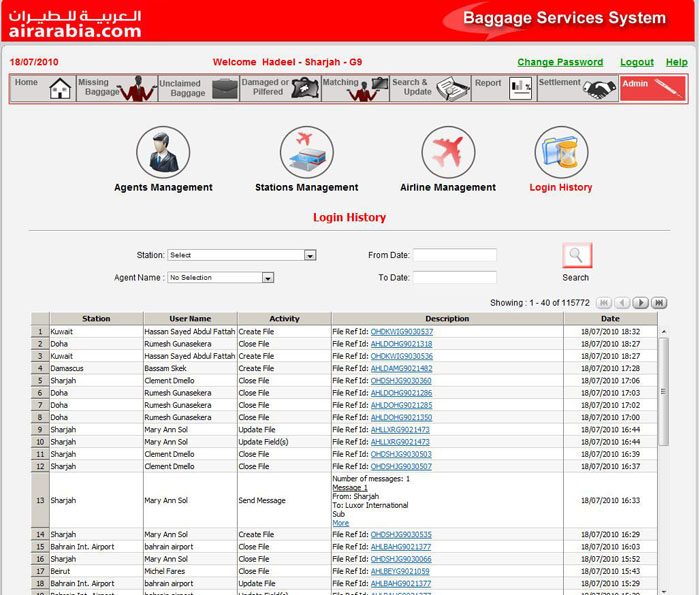The height and width of the screenshot is (595, 700).
Task: Open file reference OHDKWIG9030537
Action: (401, 331)
